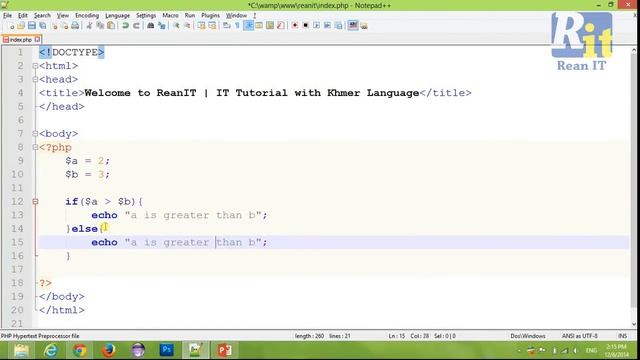The width and height of the screenshot is (640, 360).
Task: Collapse the if statement on line 12
Action: coord(35,202)
